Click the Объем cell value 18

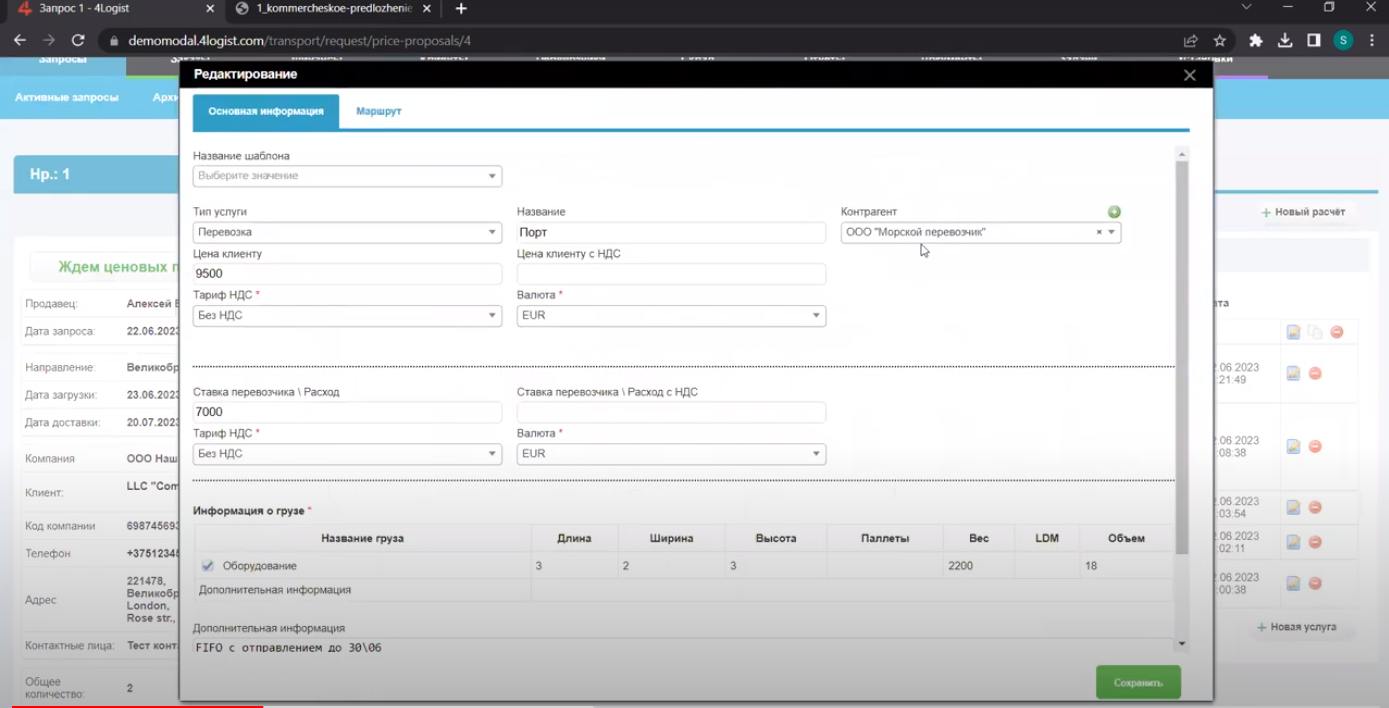tap(1126, 566)
